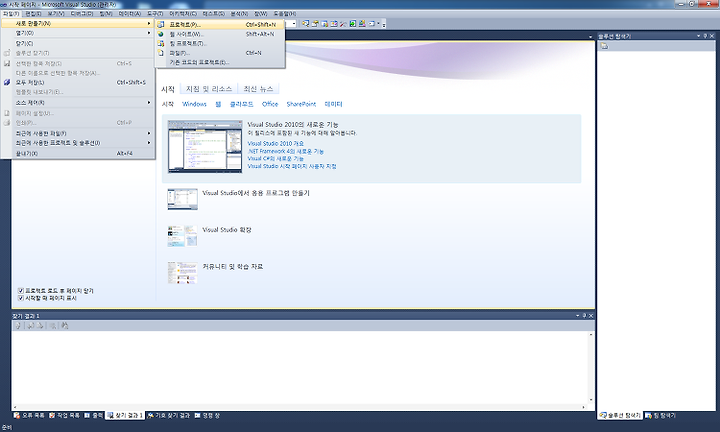
Task: Open the 지침 및 리소스 start page tab
Action: tap(209, 89)
